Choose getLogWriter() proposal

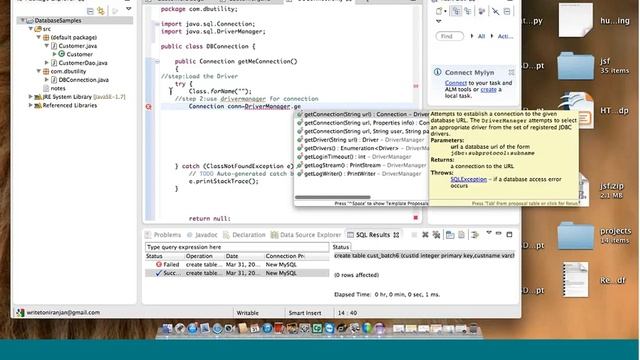[x=362, y=174]
